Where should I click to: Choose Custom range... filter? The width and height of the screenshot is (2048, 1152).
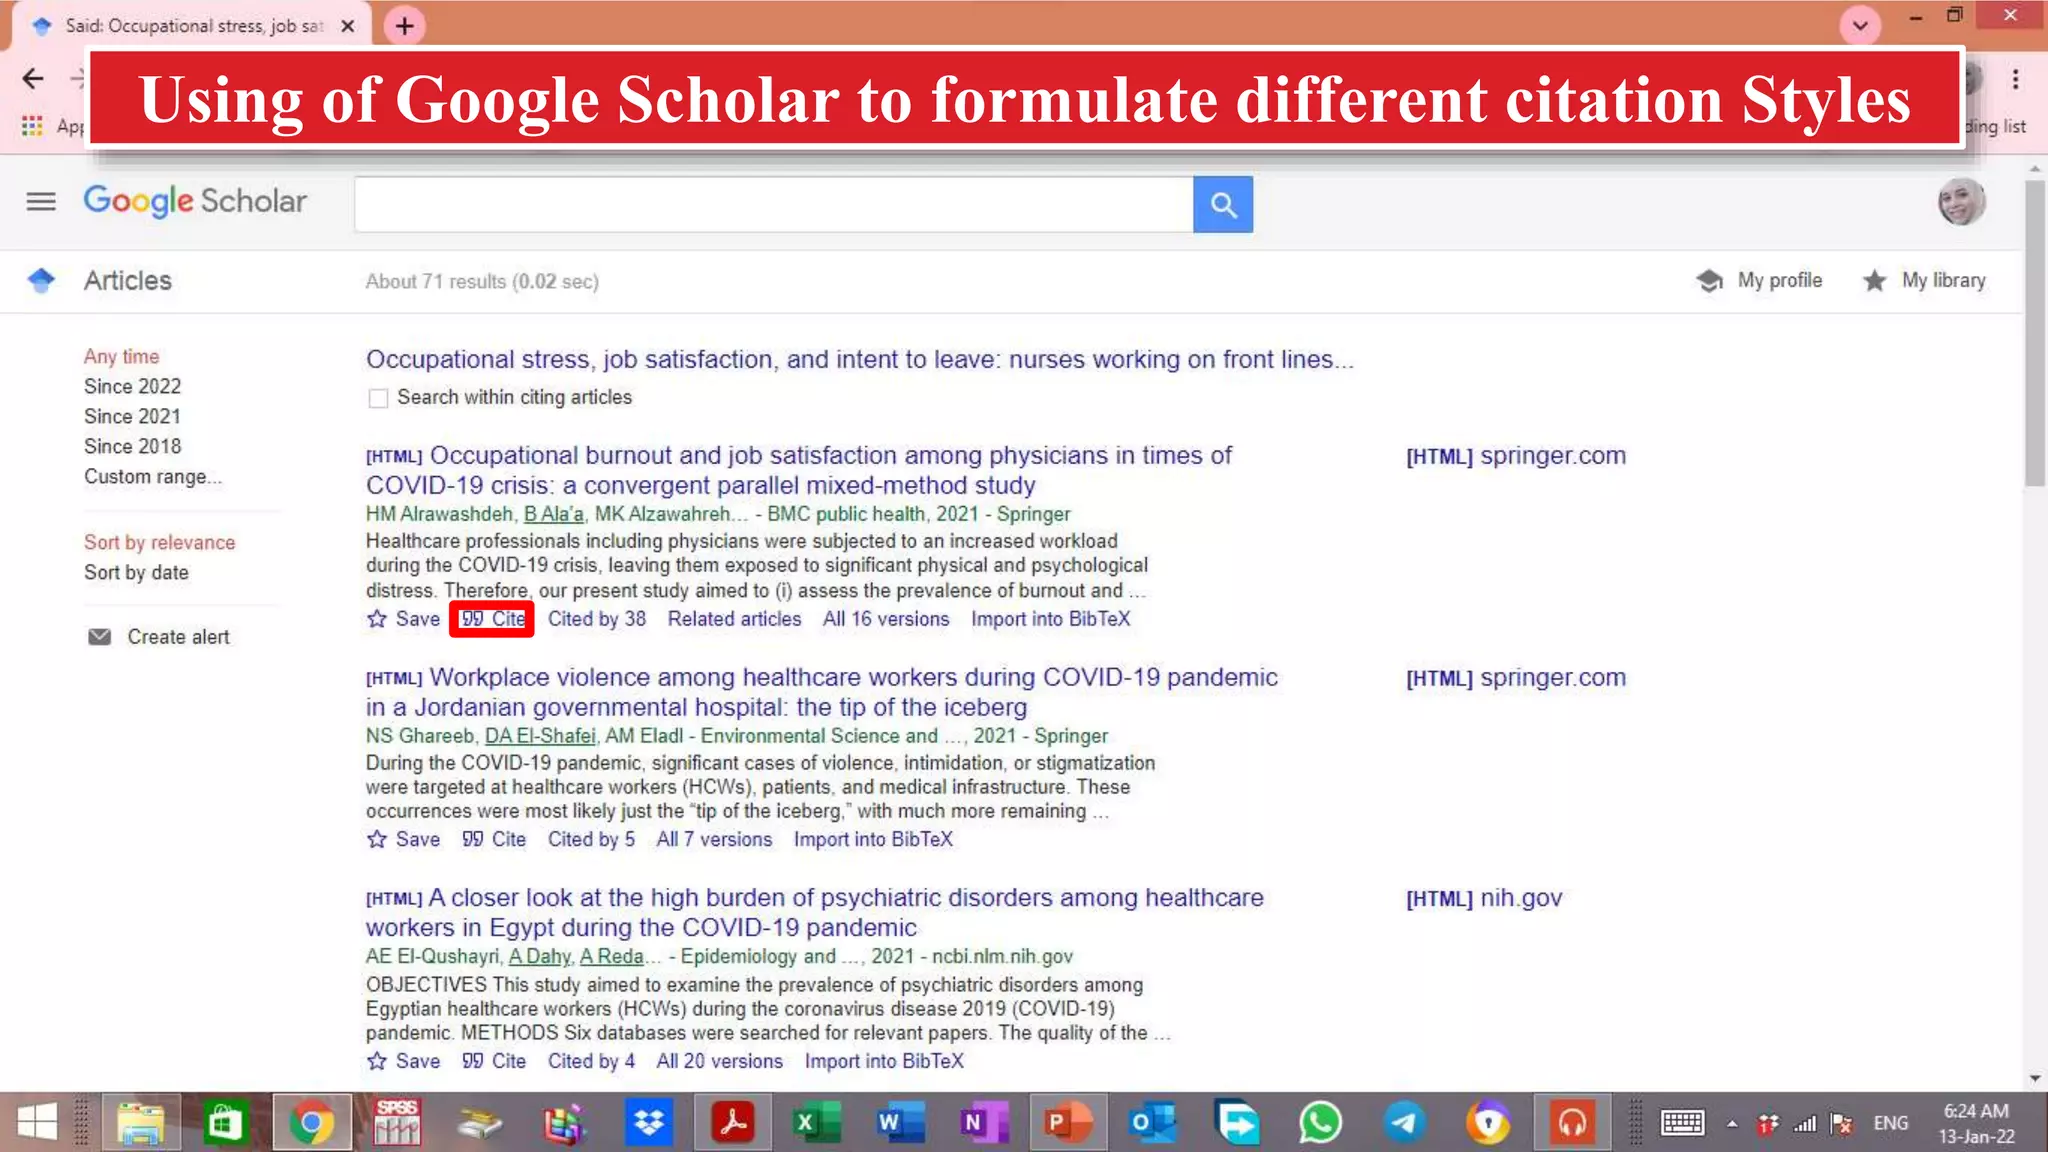[x=152, y=477]
